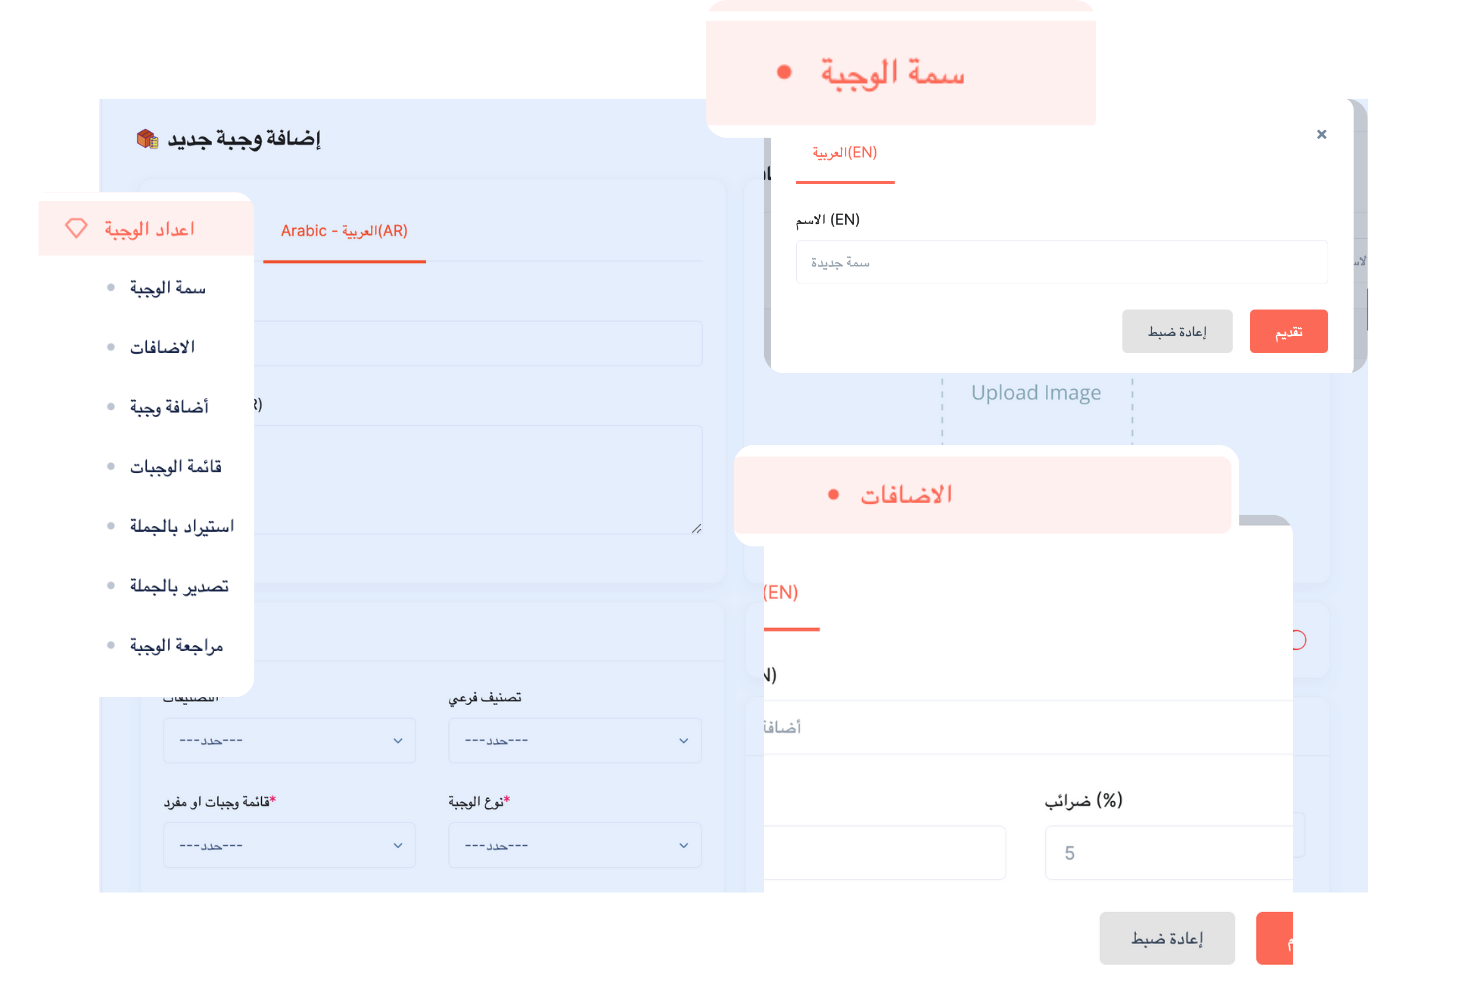The image size is (1468, 992).
Task: Click the Upload Image area
Action: pos(1036,393)
